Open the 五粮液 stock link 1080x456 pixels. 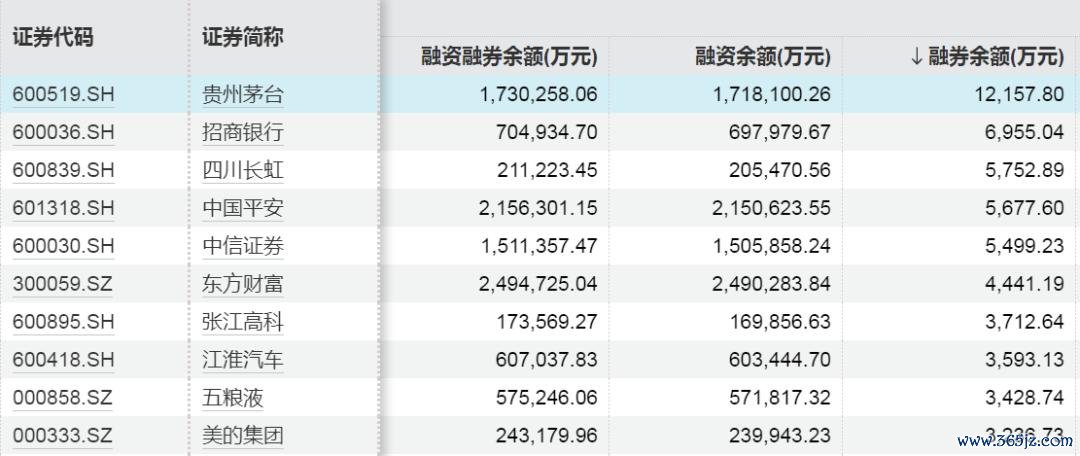(x=232, y=398)
